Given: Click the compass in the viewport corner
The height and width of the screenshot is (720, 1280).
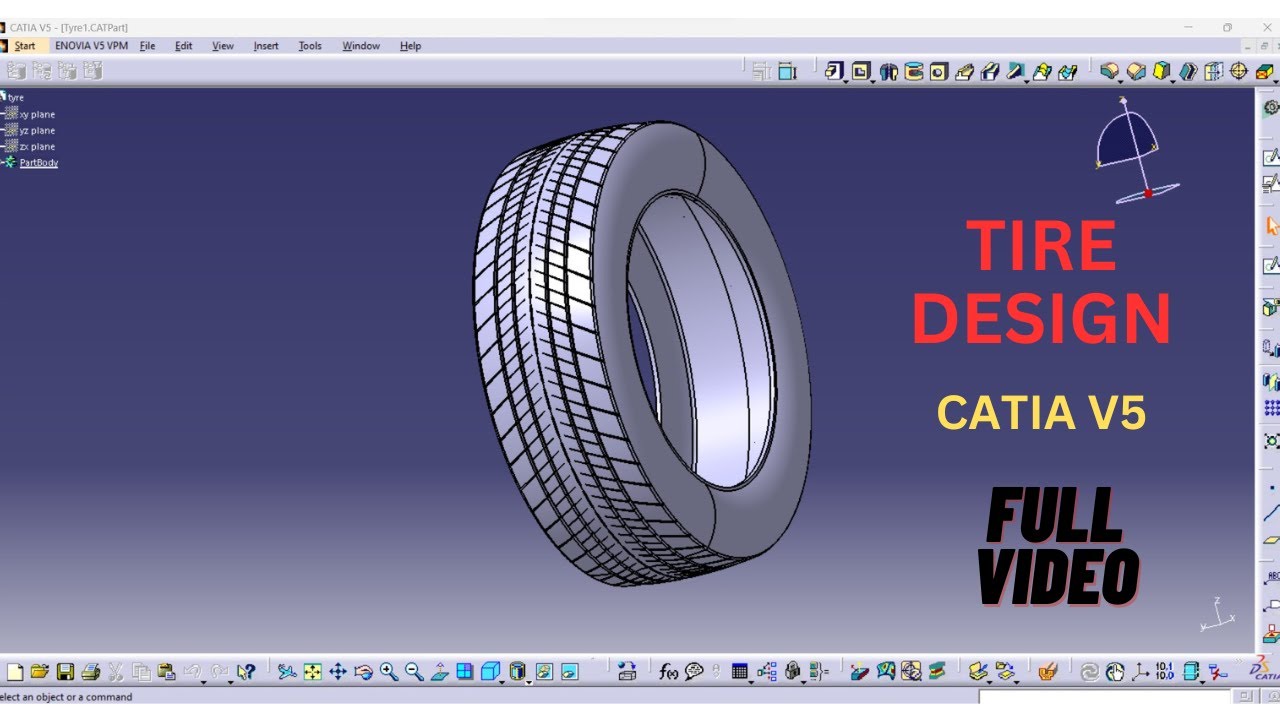Looking at the screenshot, I should tap(1137, 150).
